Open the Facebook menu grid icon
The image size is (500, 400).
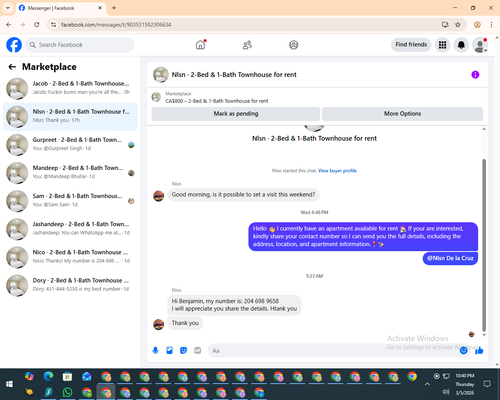pos(442,45)
